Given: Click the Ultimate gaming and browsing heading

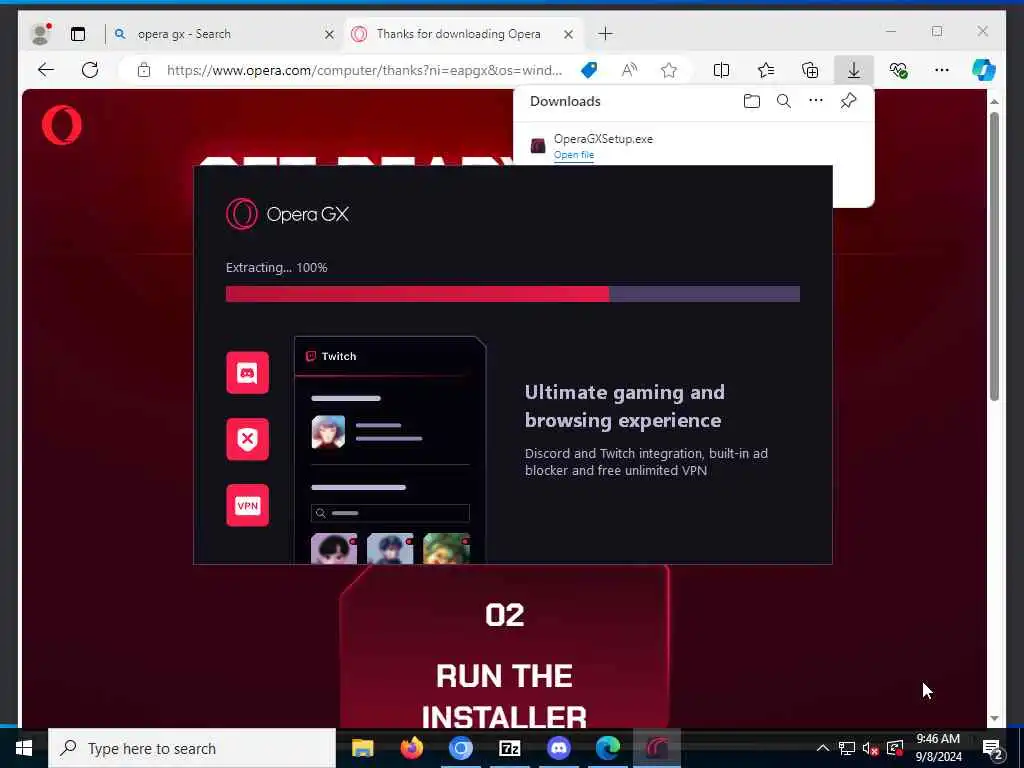Looking at the screenshot, I should tap(625, 406).
